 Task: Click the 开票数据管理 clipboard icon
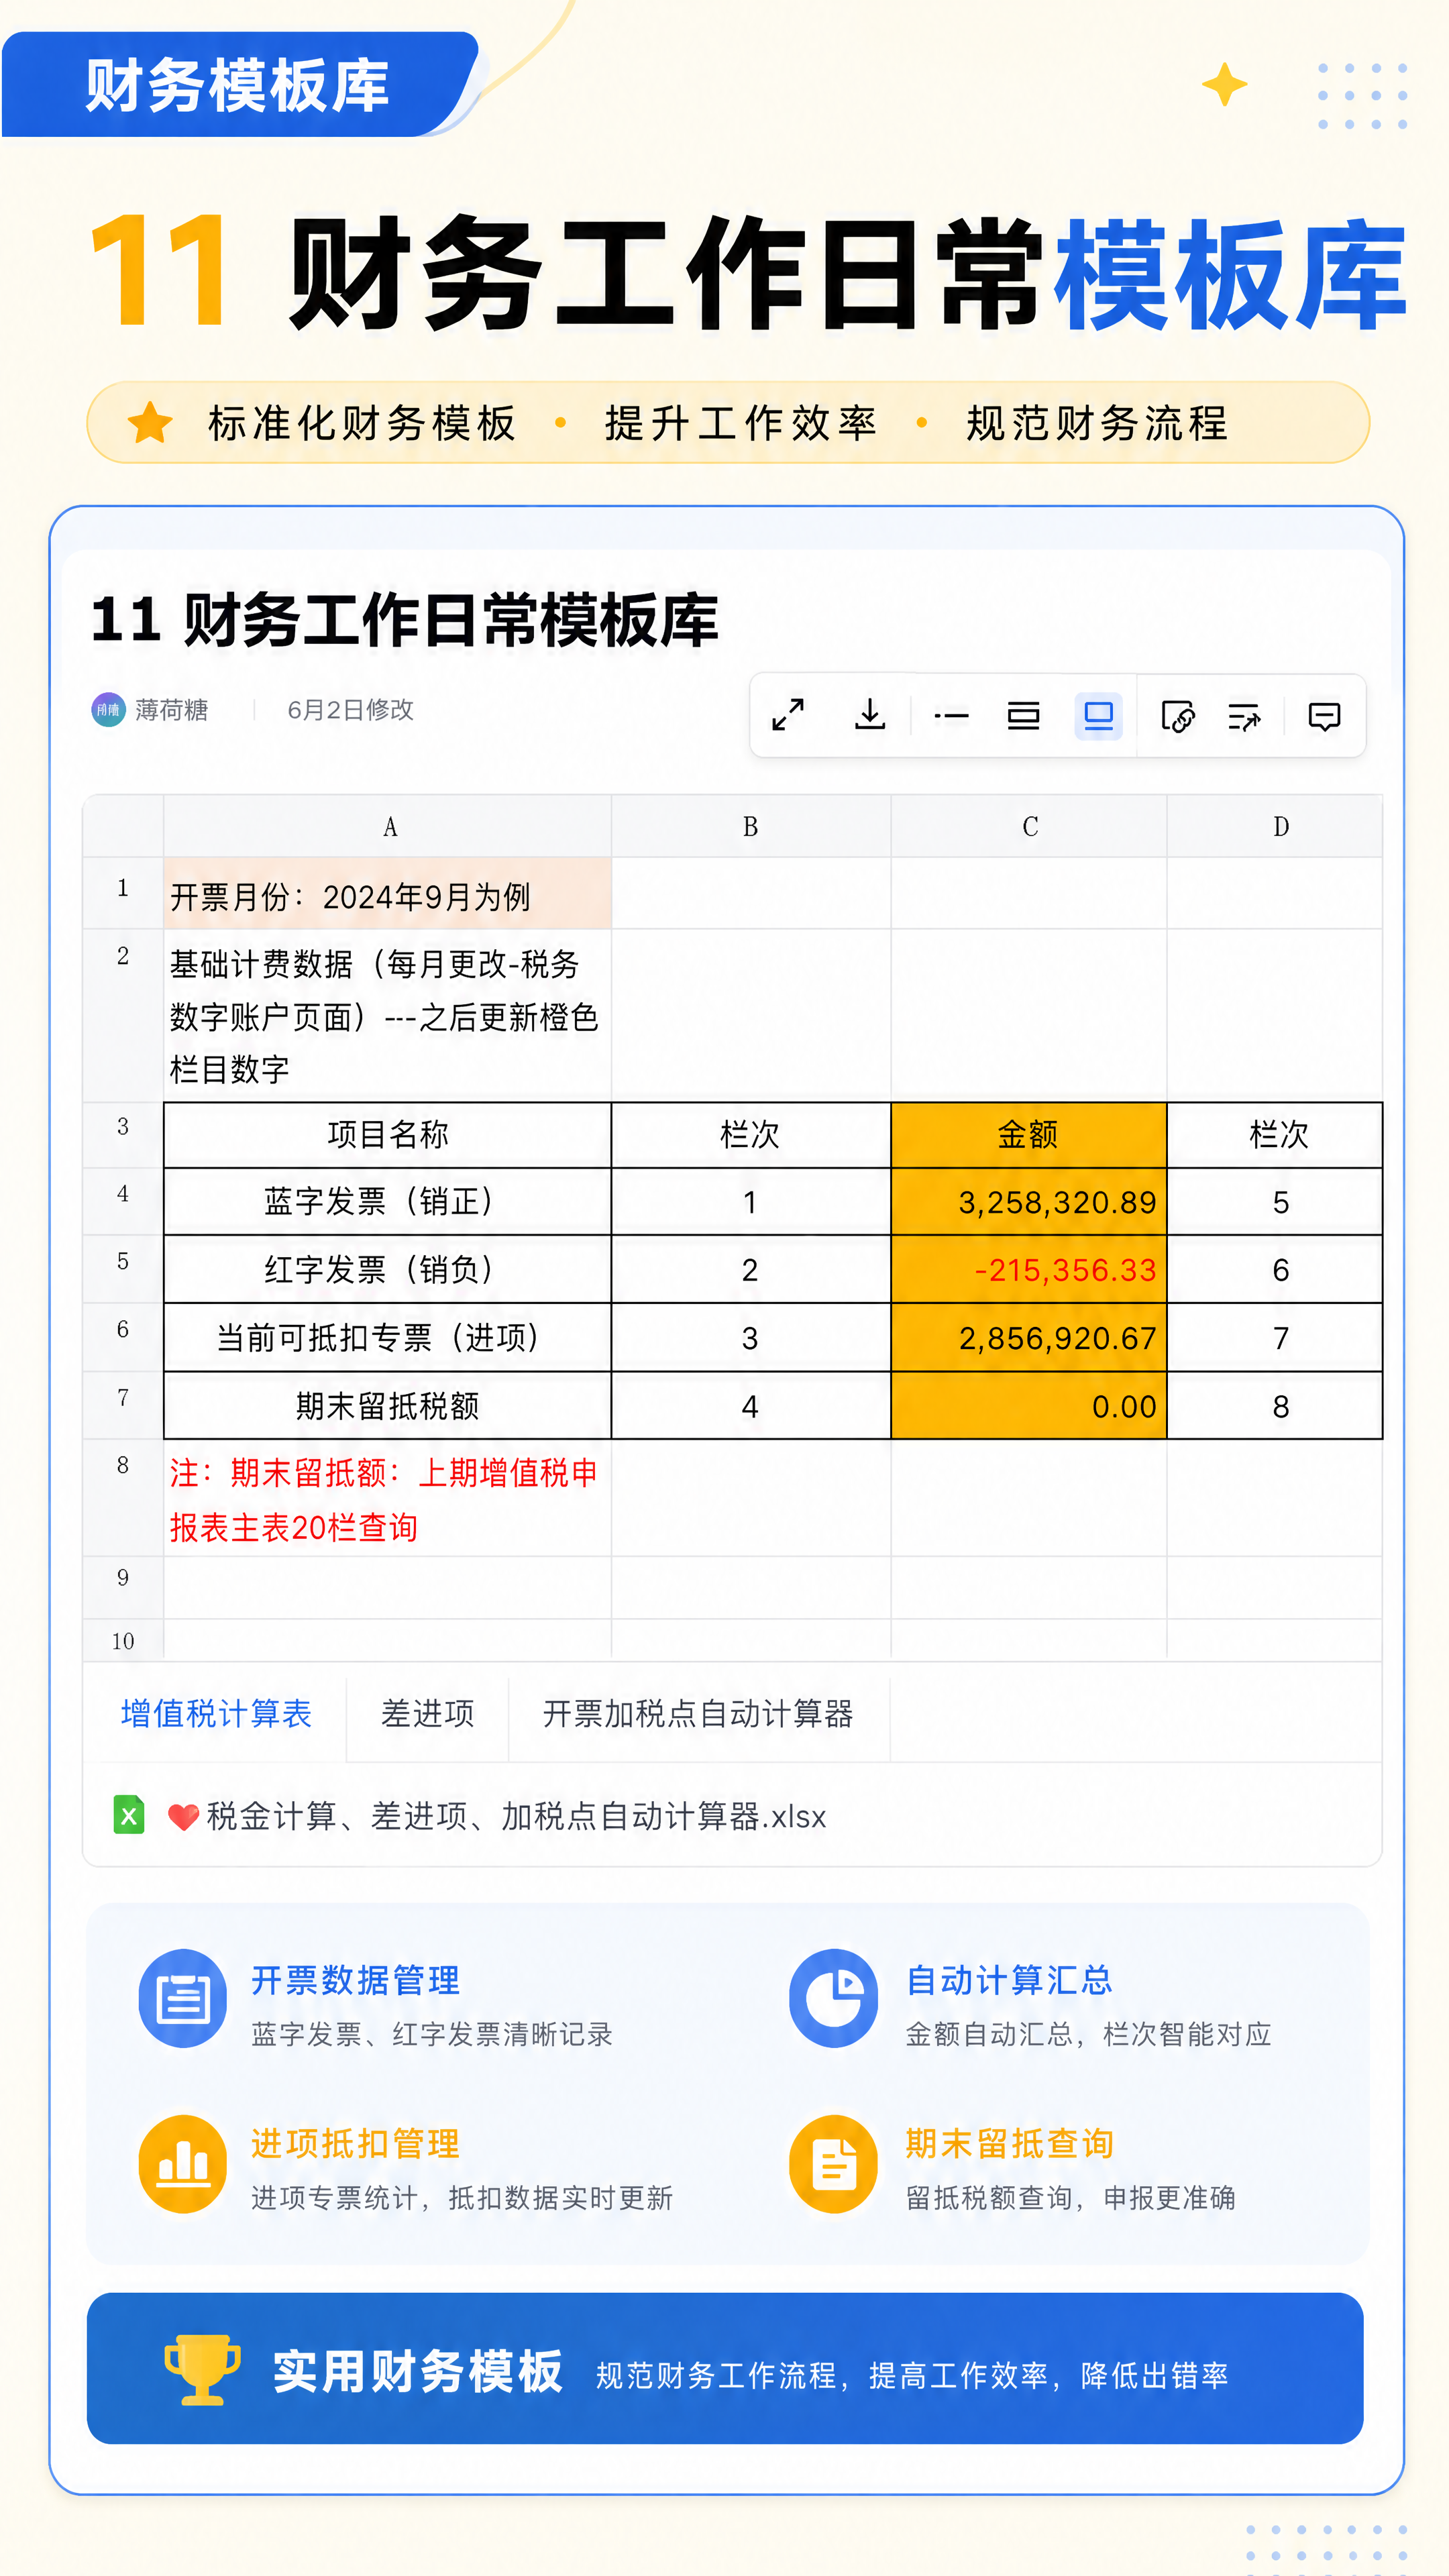tap(183, 1999)
